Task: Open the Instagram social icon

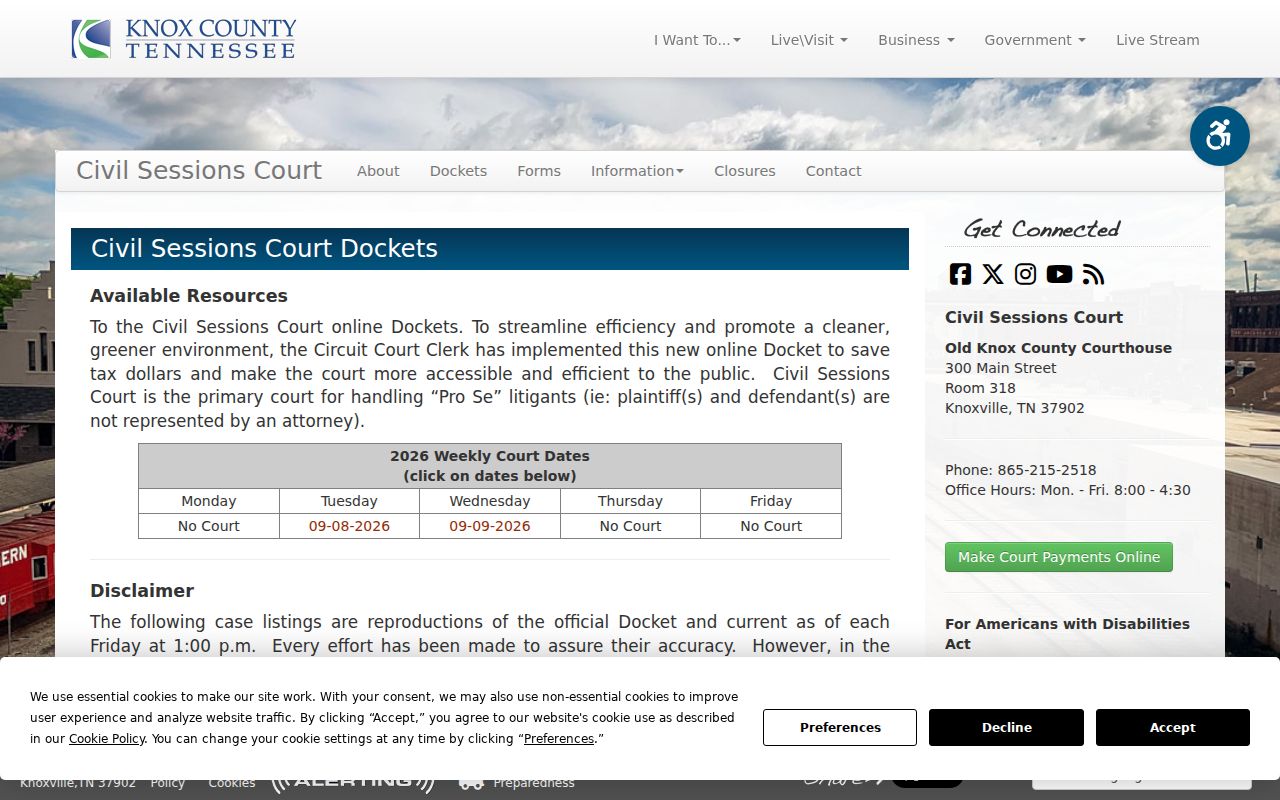Action: coord(1026,274)
